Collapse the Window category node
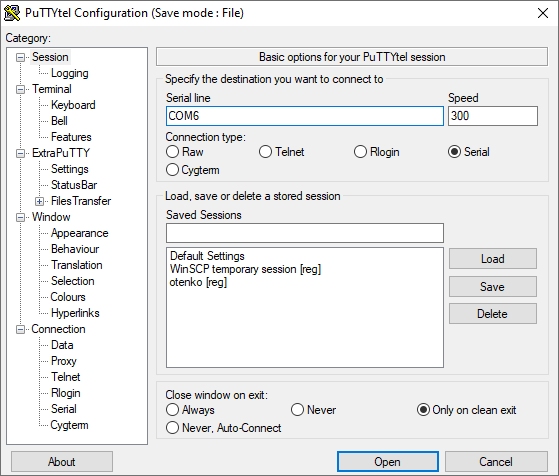The width and height of the screenshot is (559, 476). click(x=21, y=217)
